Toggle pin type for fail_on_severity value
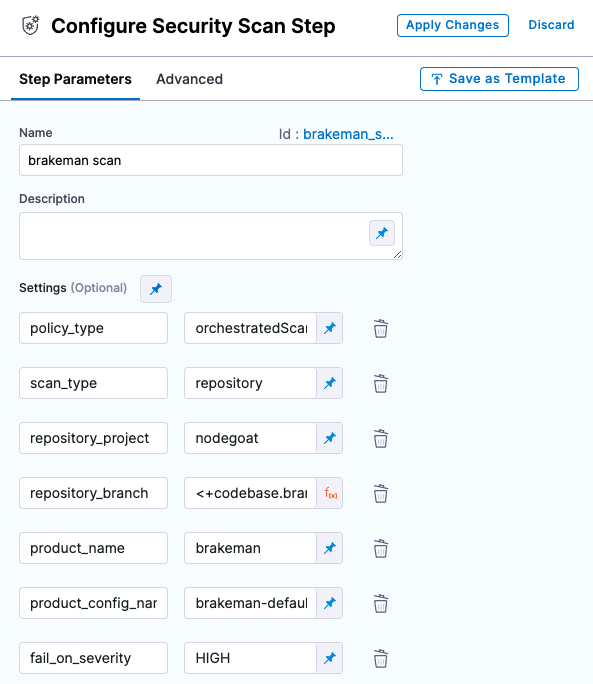The height and width of the screenshot is (684, 593). click(x=330, y=658)
